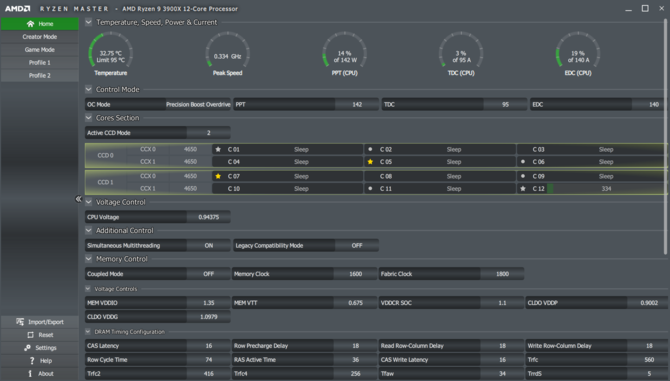Collapse the Cores Section
This screenshot has width=670, height=381.
(x=88, y=117)
